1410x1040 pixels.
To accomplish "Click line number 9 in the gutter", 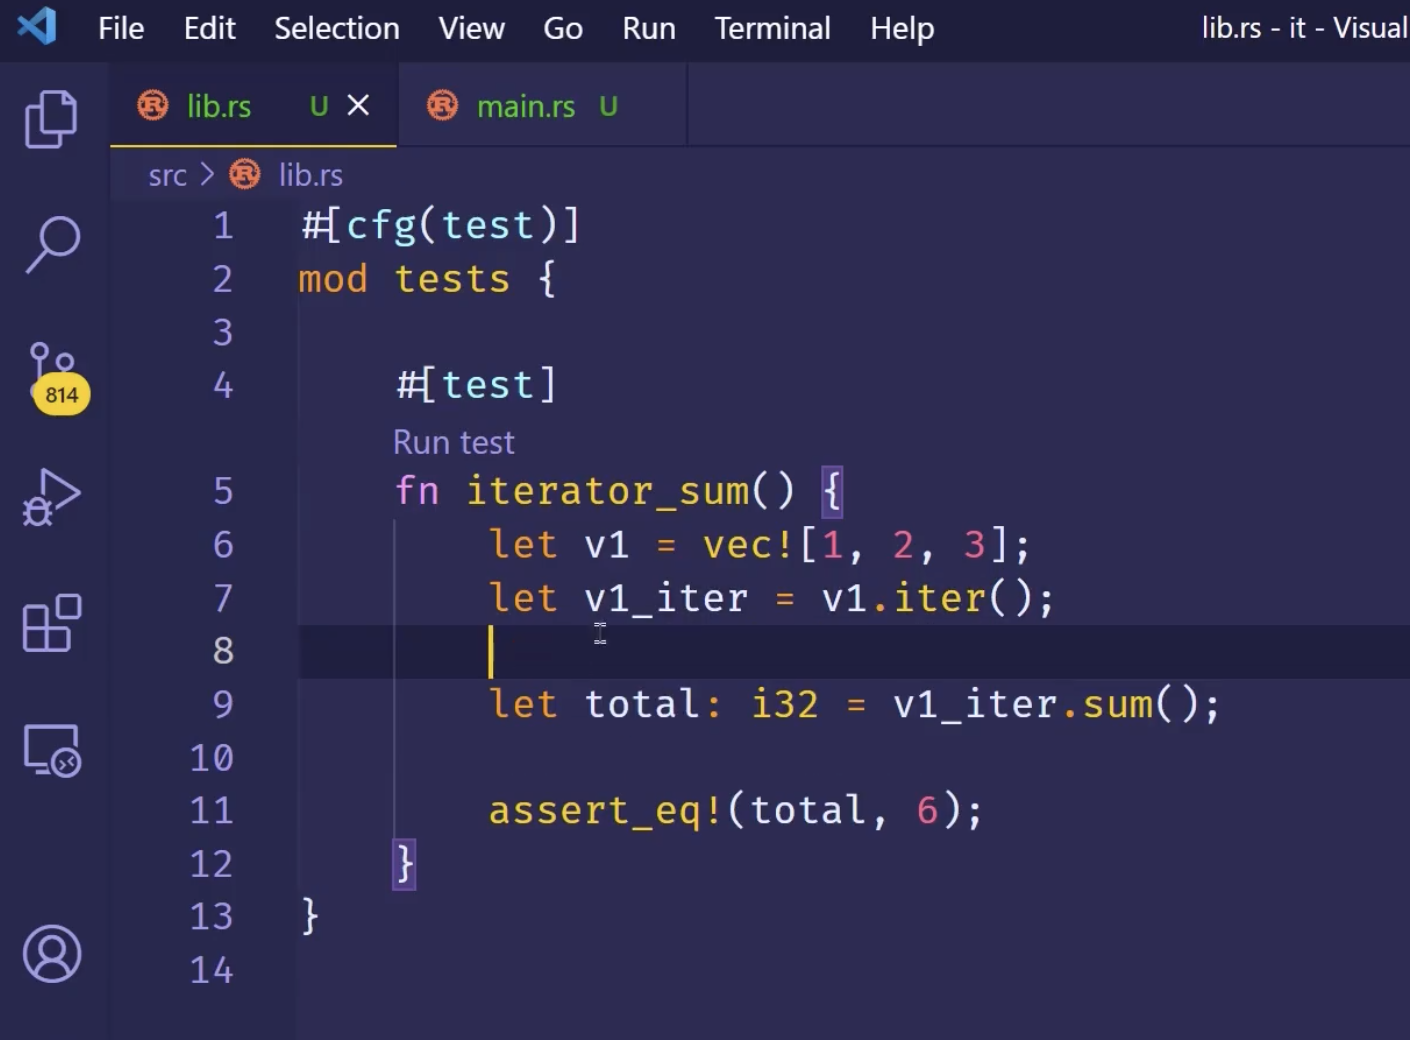I will [x=223, y=704].
